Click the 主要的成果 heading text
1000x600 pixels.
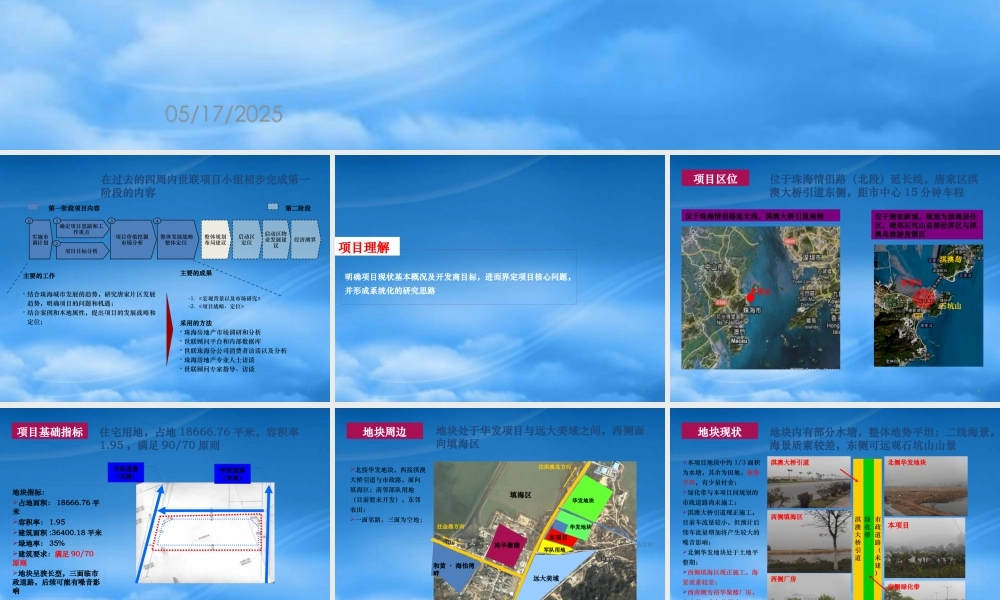(x=196, y=273)
